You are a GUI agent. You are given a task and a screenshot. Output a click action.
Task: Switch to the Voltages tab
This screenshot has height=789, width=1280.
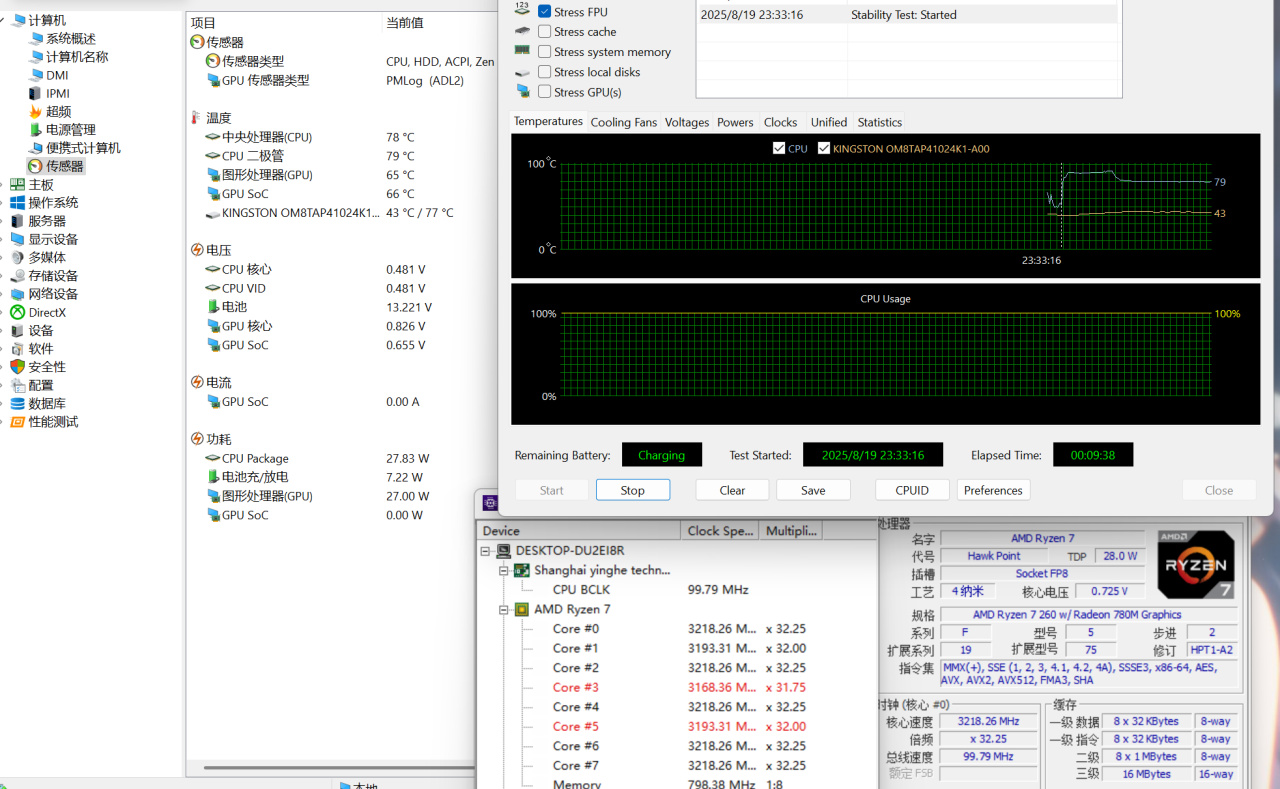tap(687, 122)
